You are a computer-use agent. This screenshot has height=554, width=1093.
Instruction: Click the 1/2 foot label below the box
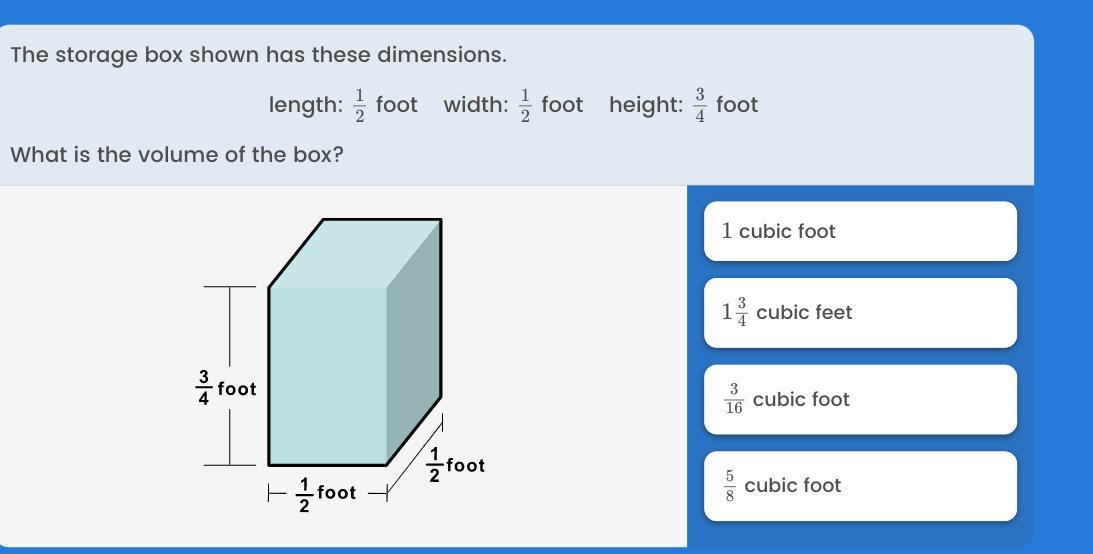(x=326, y=493)
